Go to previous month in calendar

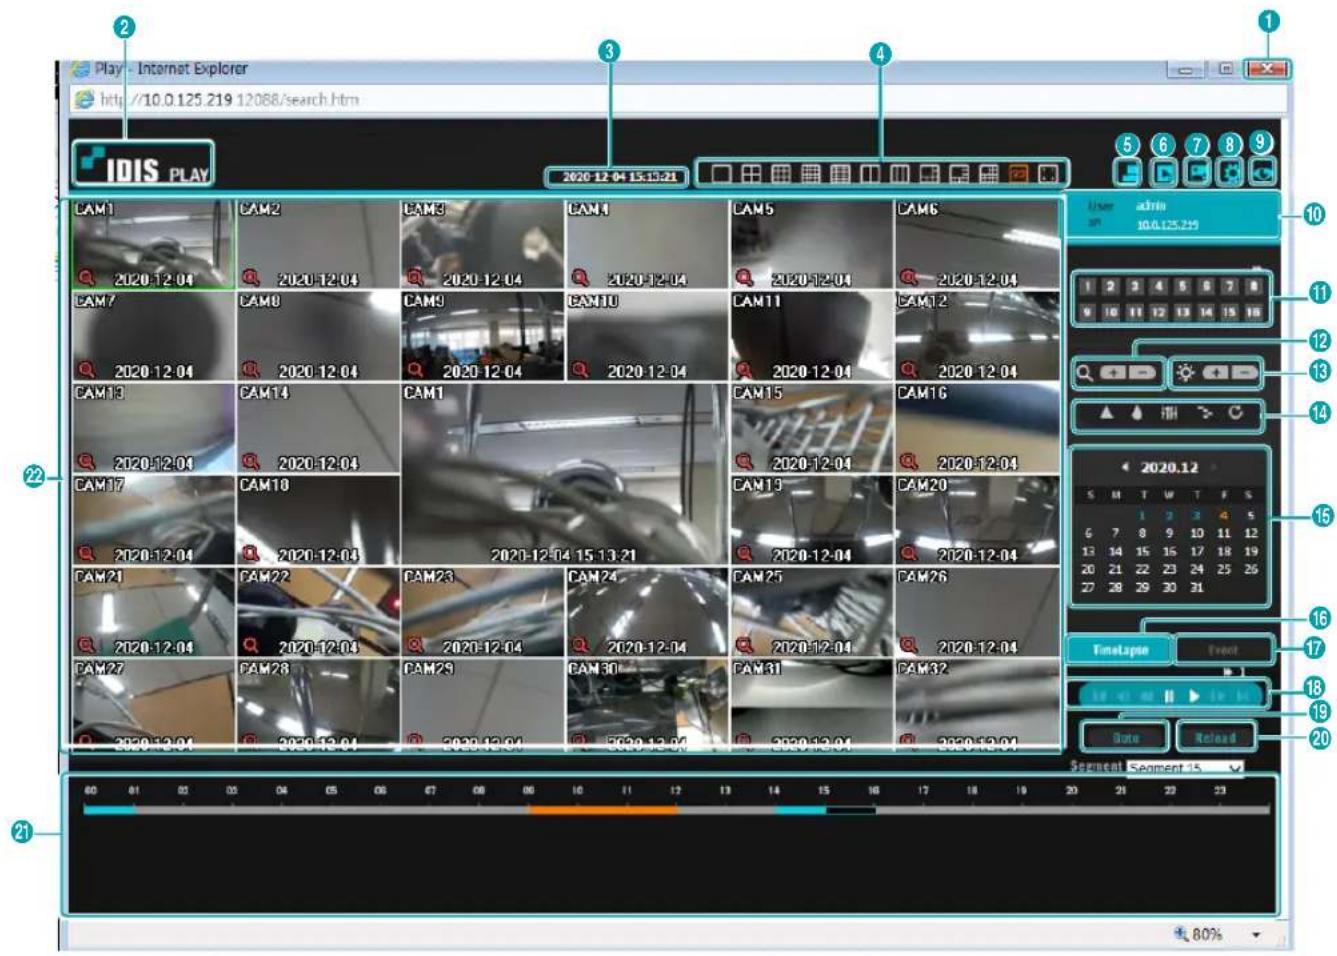[1125, 467]
